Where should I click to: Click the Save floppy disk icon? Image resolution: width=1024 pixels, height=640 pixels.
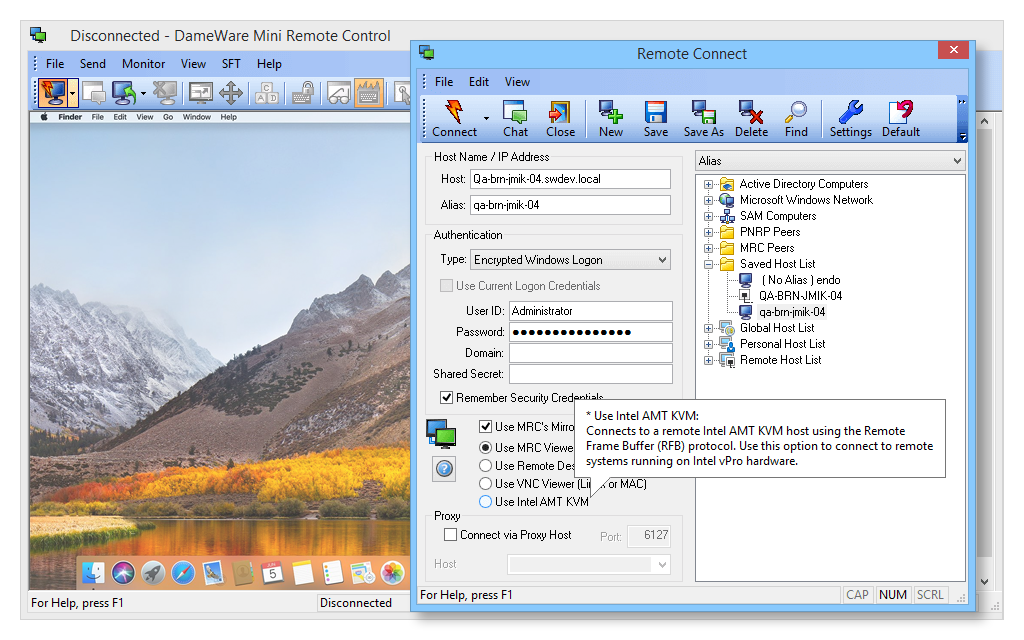[656, 112]
